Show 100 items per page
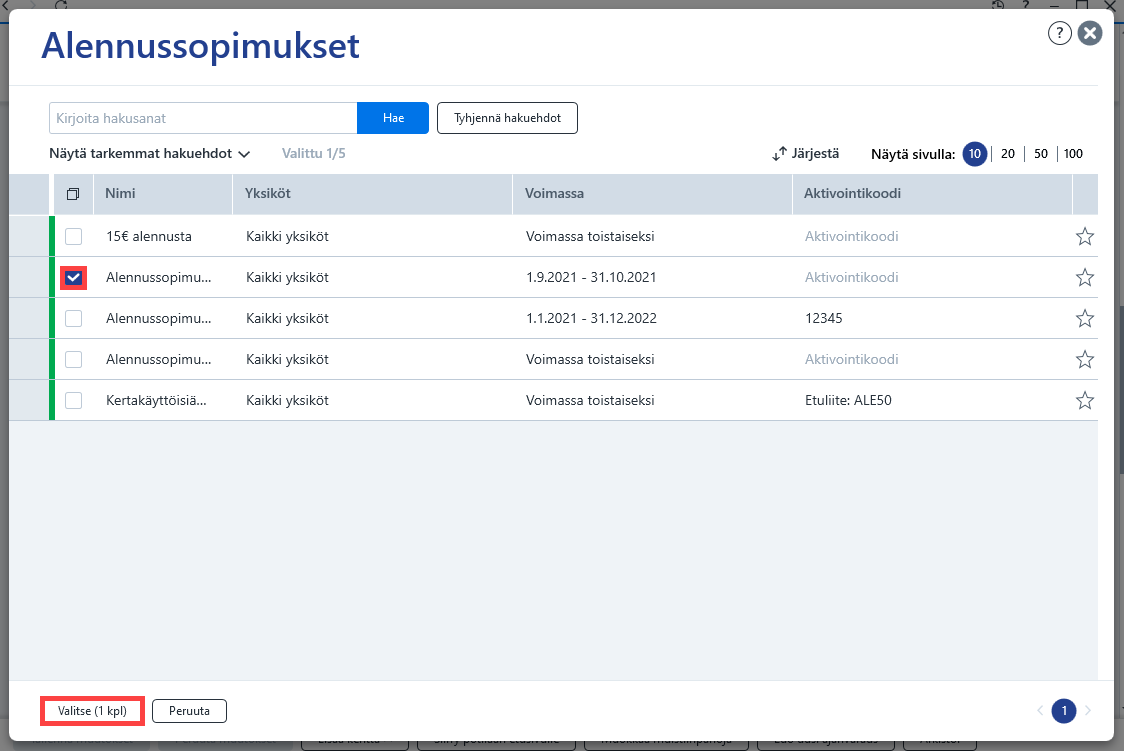This screenshot has width=1124, height=751. (1073, 154)
